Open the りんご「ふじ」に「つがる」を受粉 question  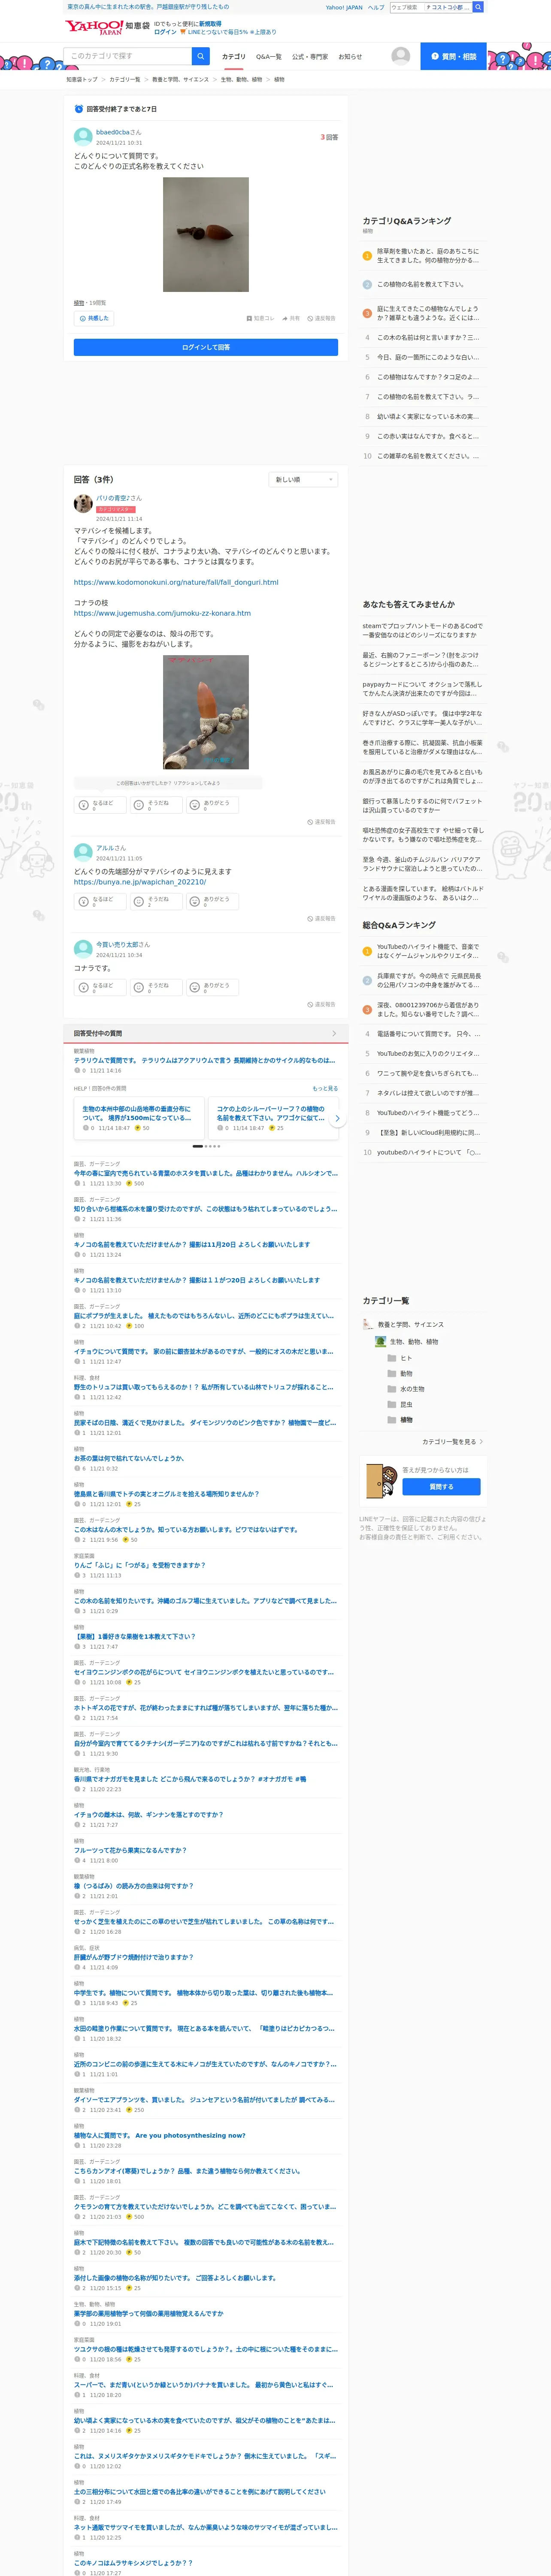point(140,1565)
